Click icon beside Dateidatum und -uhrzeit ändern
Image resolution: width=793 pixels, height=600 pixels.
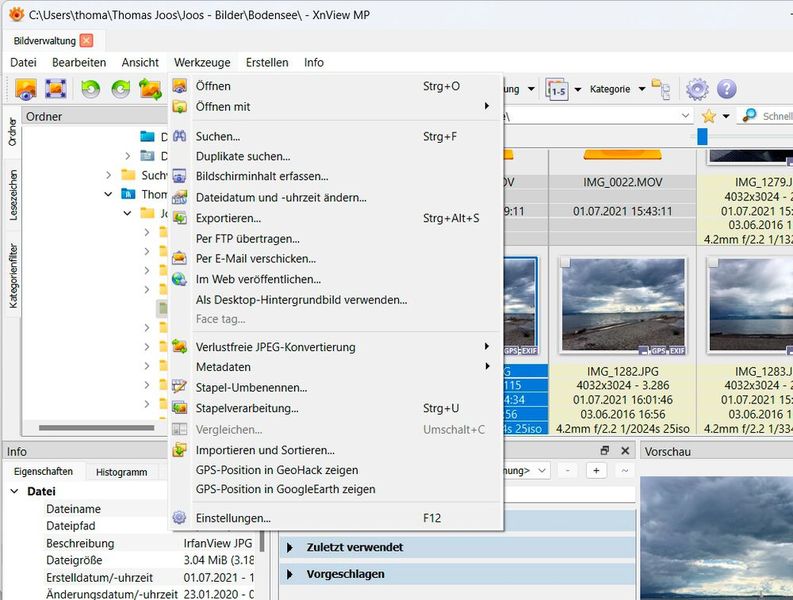pyautogui.click(x=180, y=197)
